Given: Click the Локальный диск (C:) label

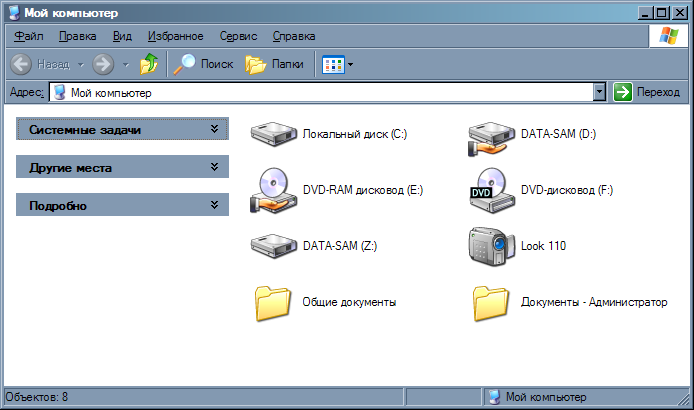Looking at the screenshot, I should coord(355,134).
